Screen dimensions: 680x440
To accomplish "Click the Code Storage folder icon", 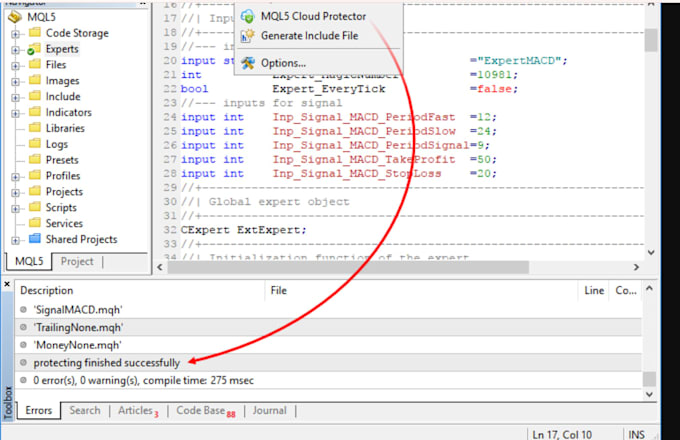I will coord(35,33).
